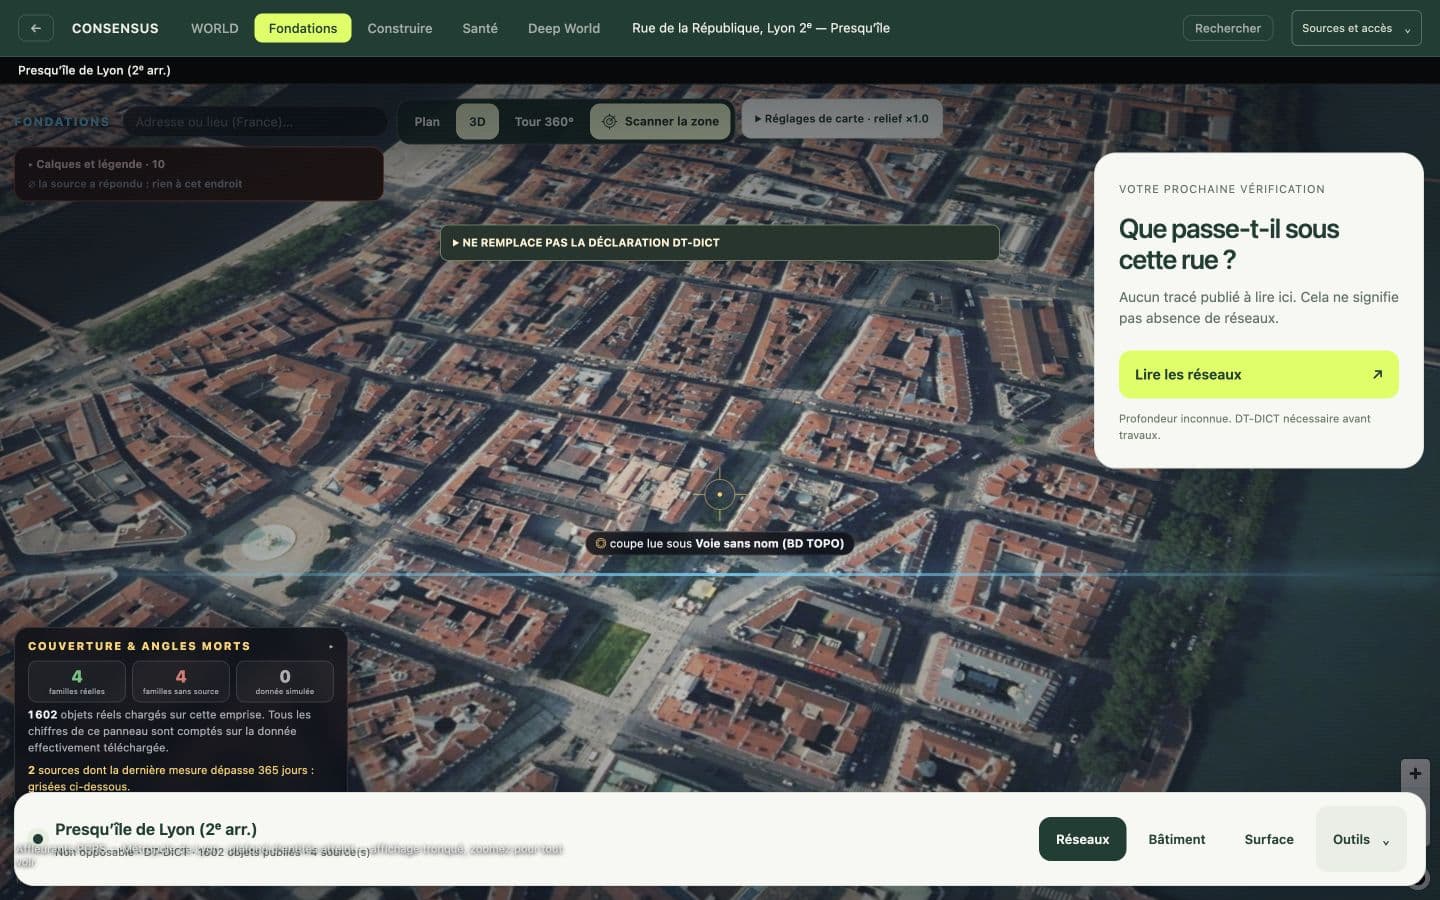Select the Bâtiment layer mode
Viewport: 1440px width, 900px height.
(x=1176, y=839)
